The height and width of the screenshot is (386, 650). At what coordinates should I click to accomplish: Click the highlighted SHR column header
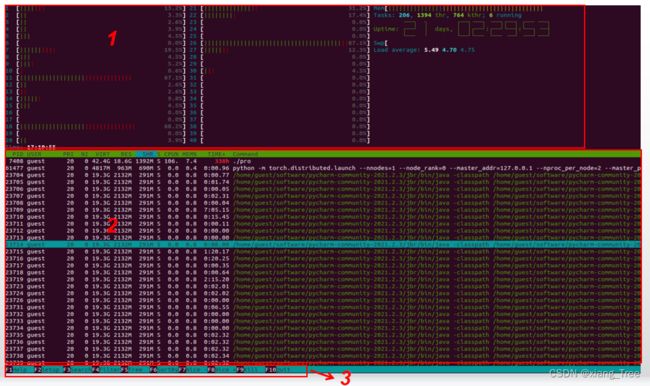(146, 154)
